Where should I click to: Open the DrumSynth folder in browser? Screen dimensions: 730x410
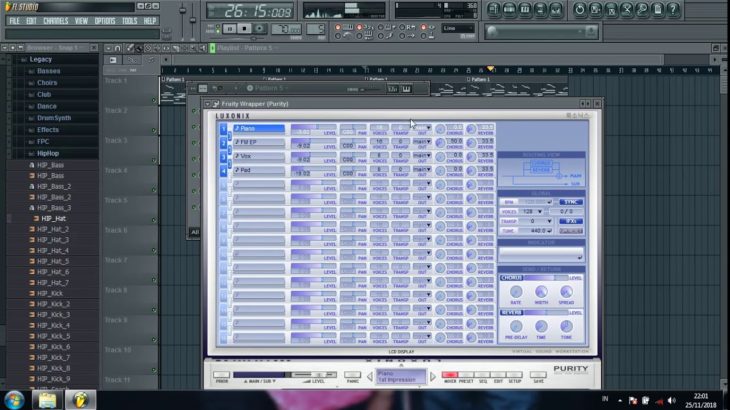(x=54, y=118)
